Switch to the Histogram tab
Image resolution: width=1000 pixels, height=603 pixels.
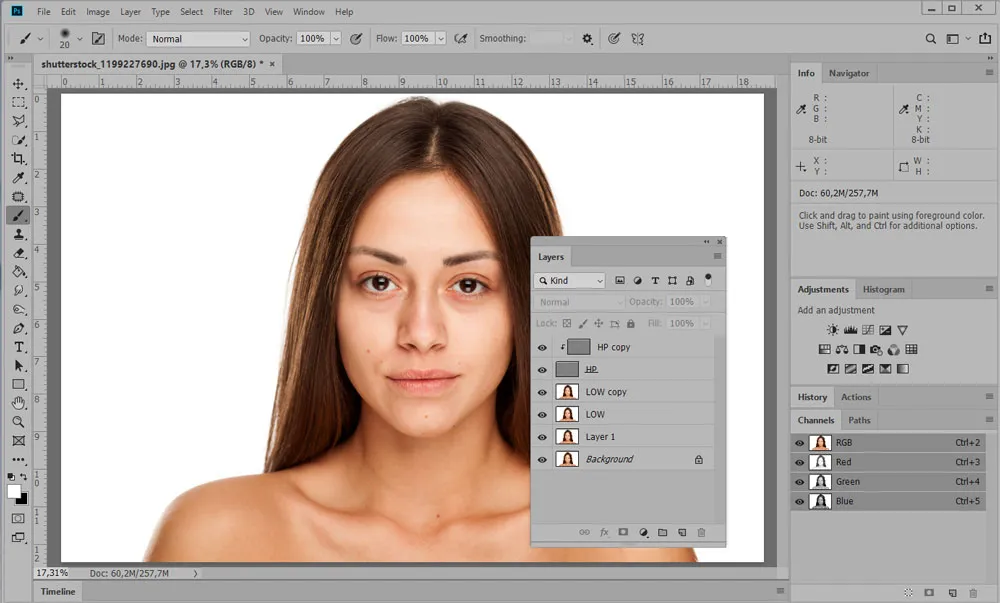coord(883,289)
